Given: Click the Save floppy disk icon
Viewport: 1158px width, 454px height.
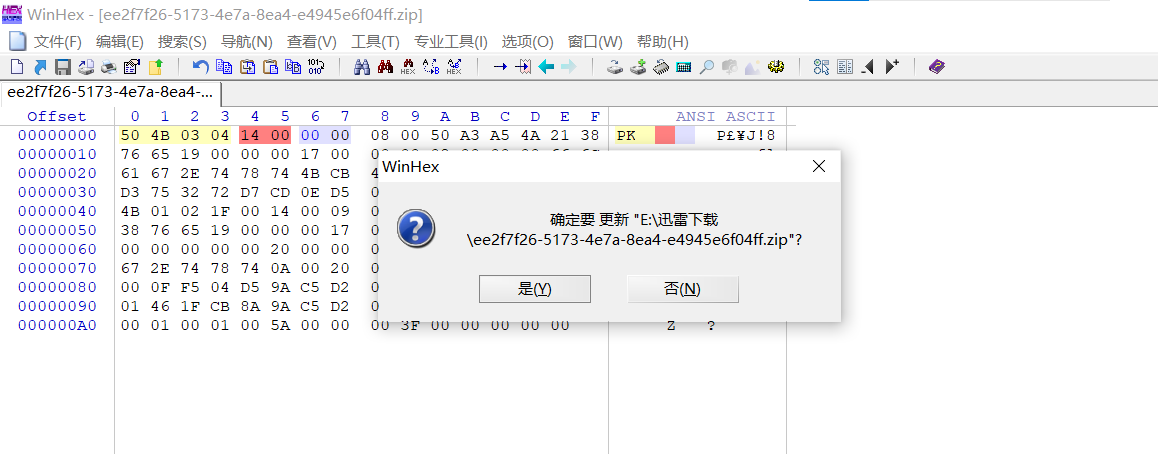Looking at the screenshot, I should tap(63, 66).
